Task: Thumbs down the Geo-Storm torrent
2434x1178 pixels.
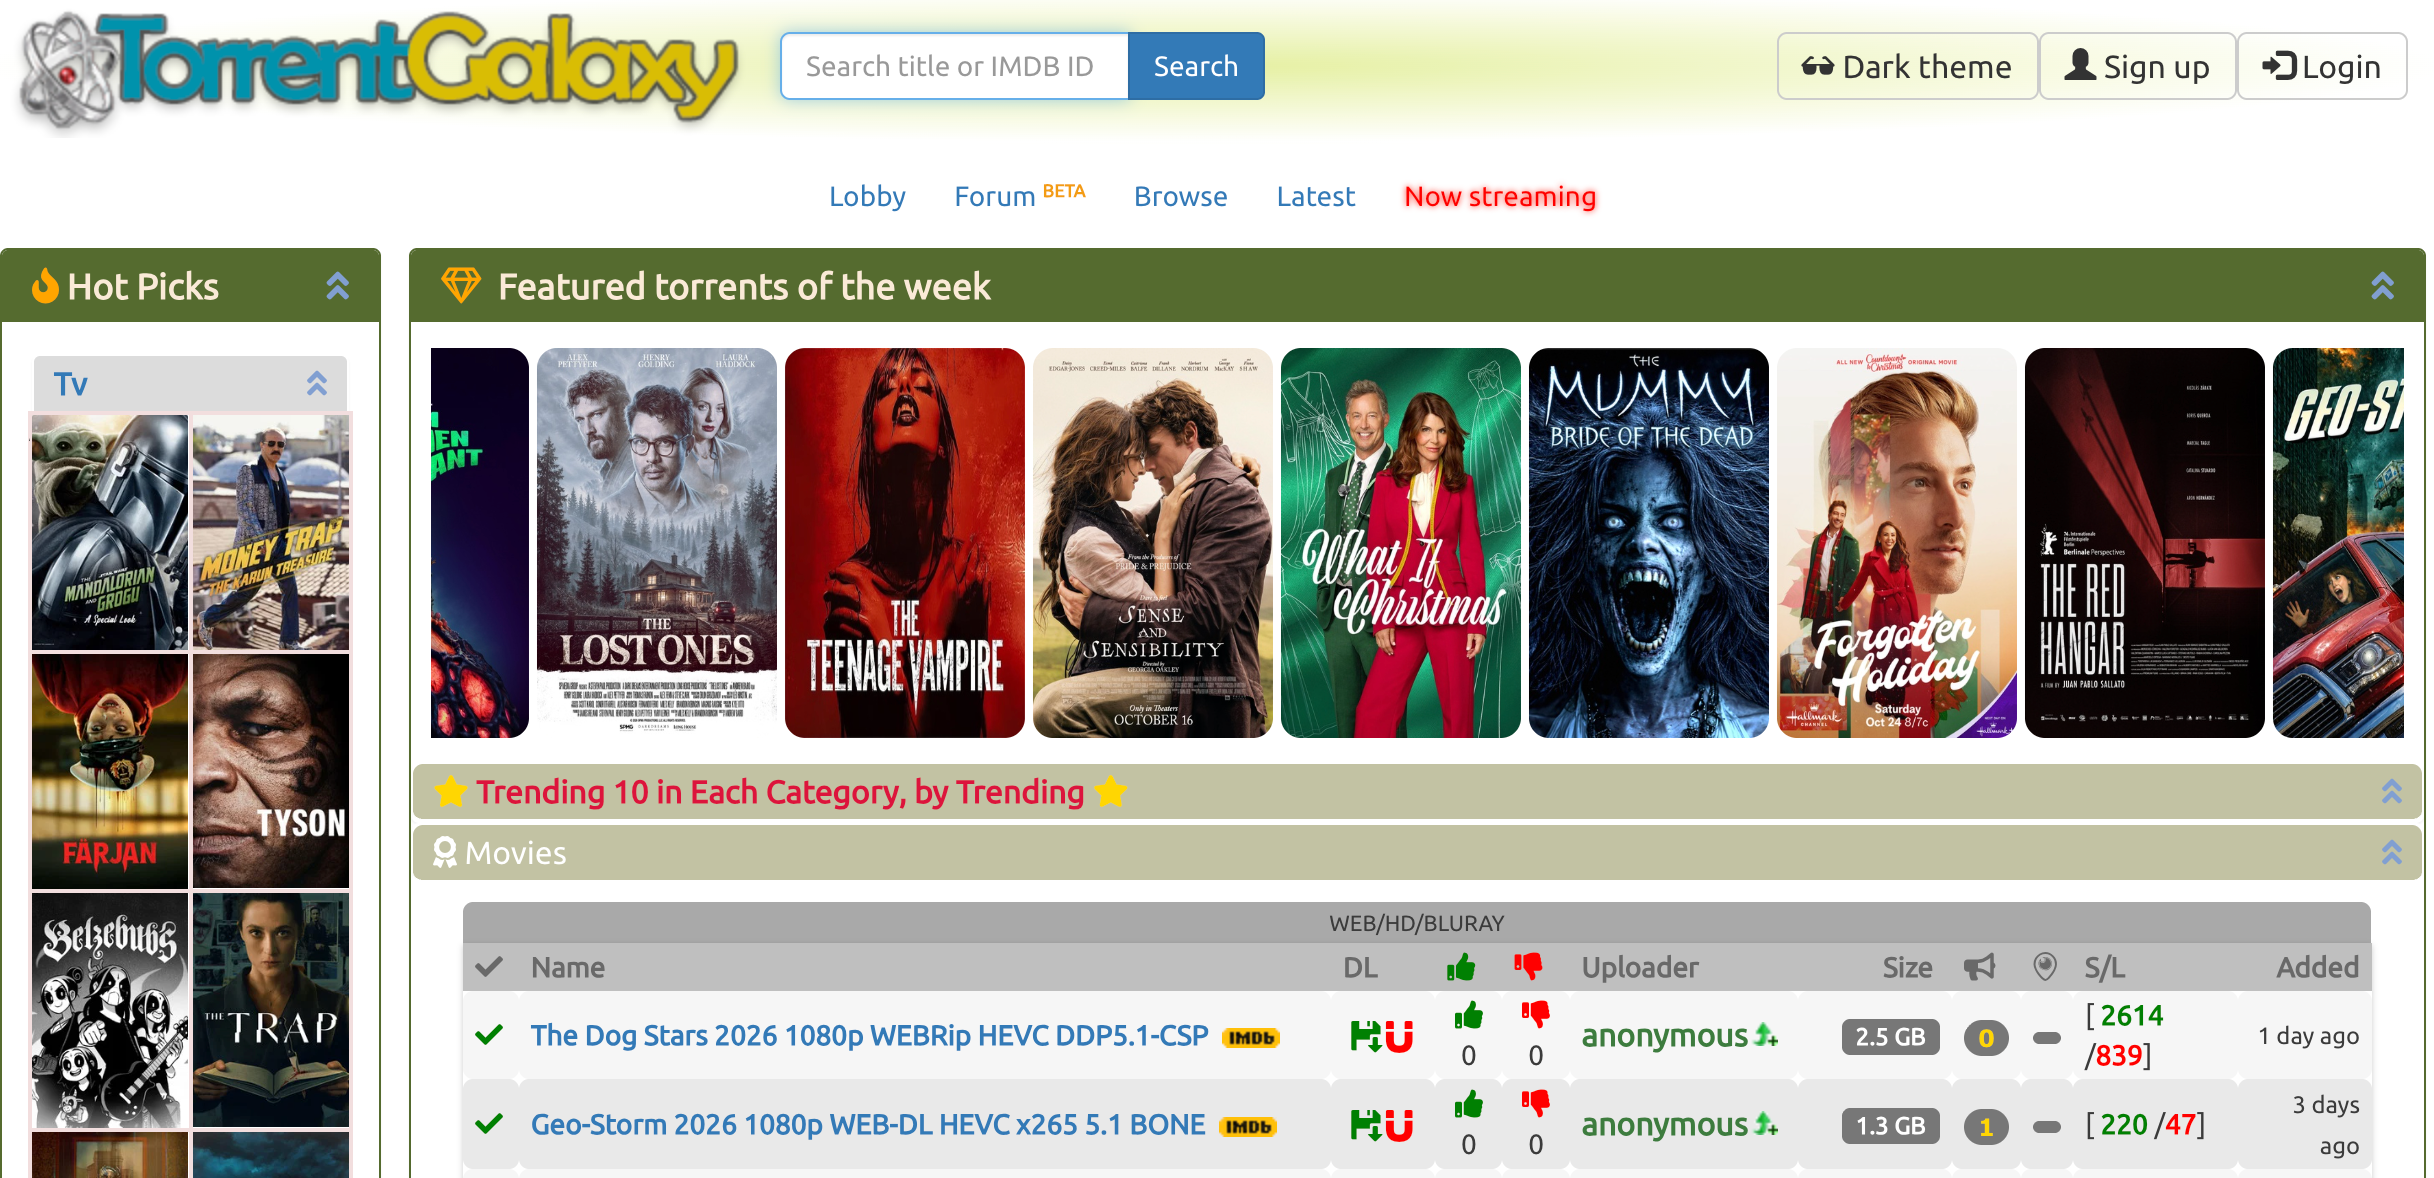Action: [x=1535, y=1105]
